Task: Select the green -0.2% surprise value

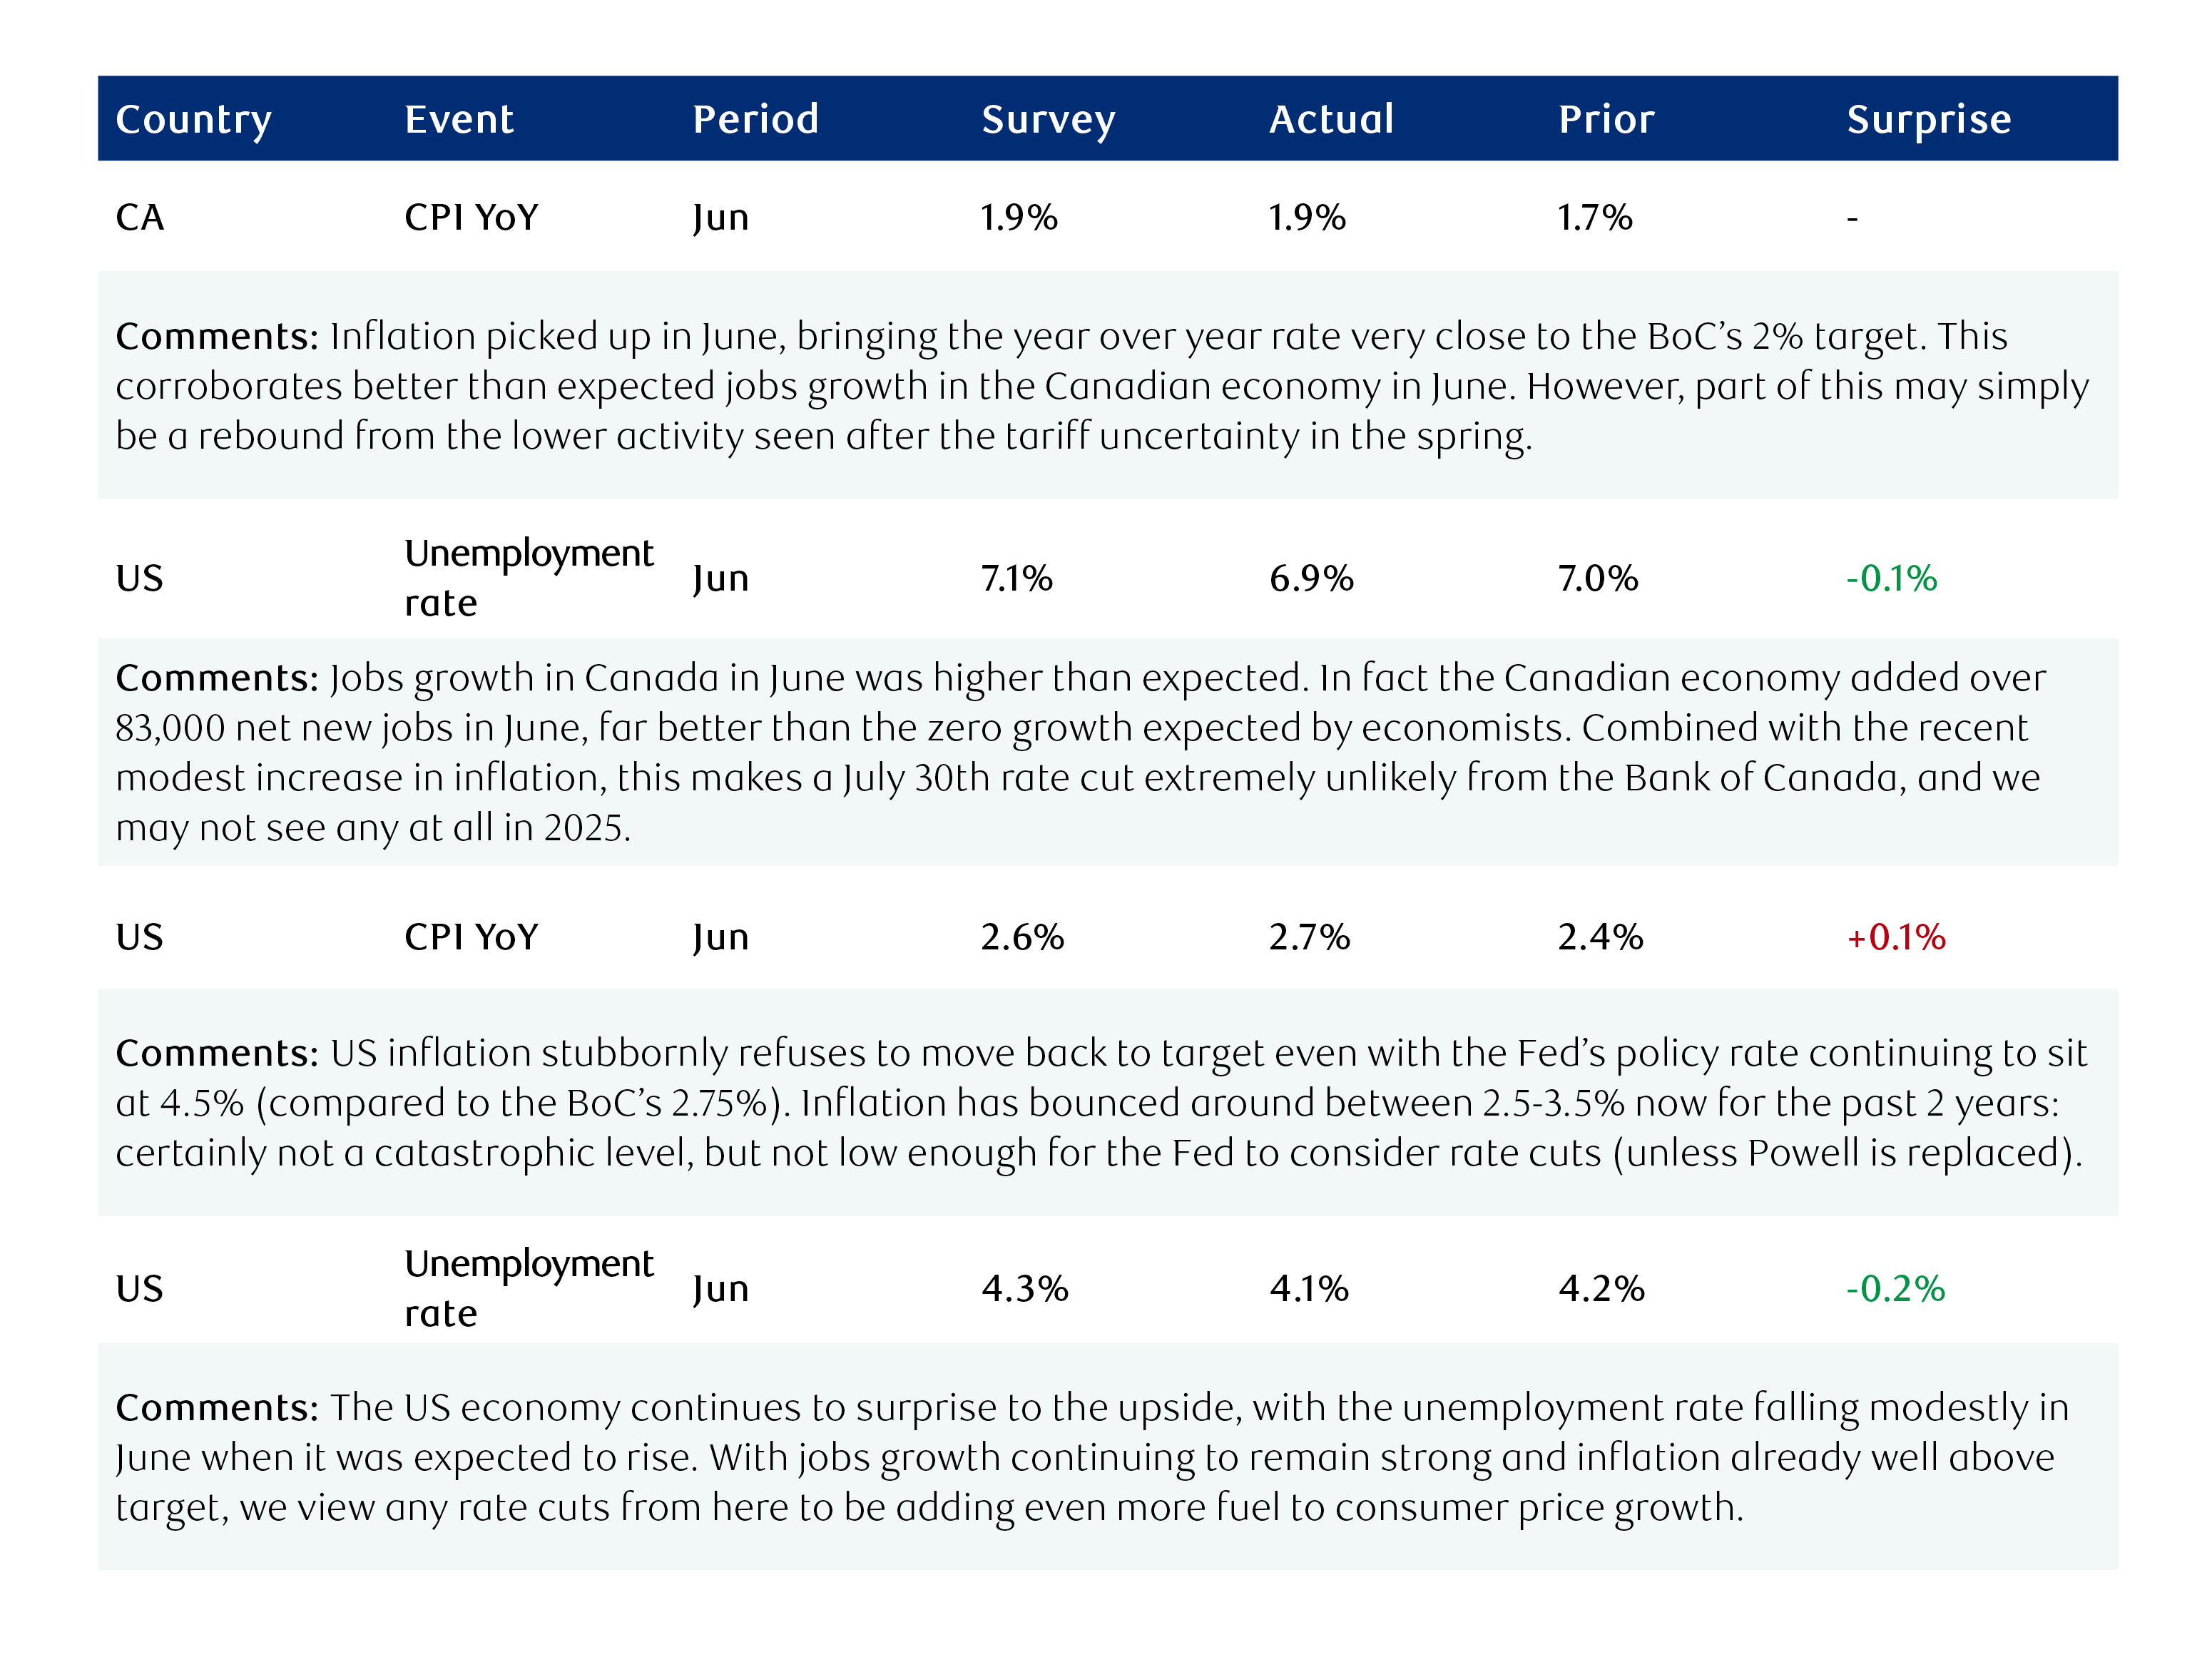Action: tap(1895, 1289)
